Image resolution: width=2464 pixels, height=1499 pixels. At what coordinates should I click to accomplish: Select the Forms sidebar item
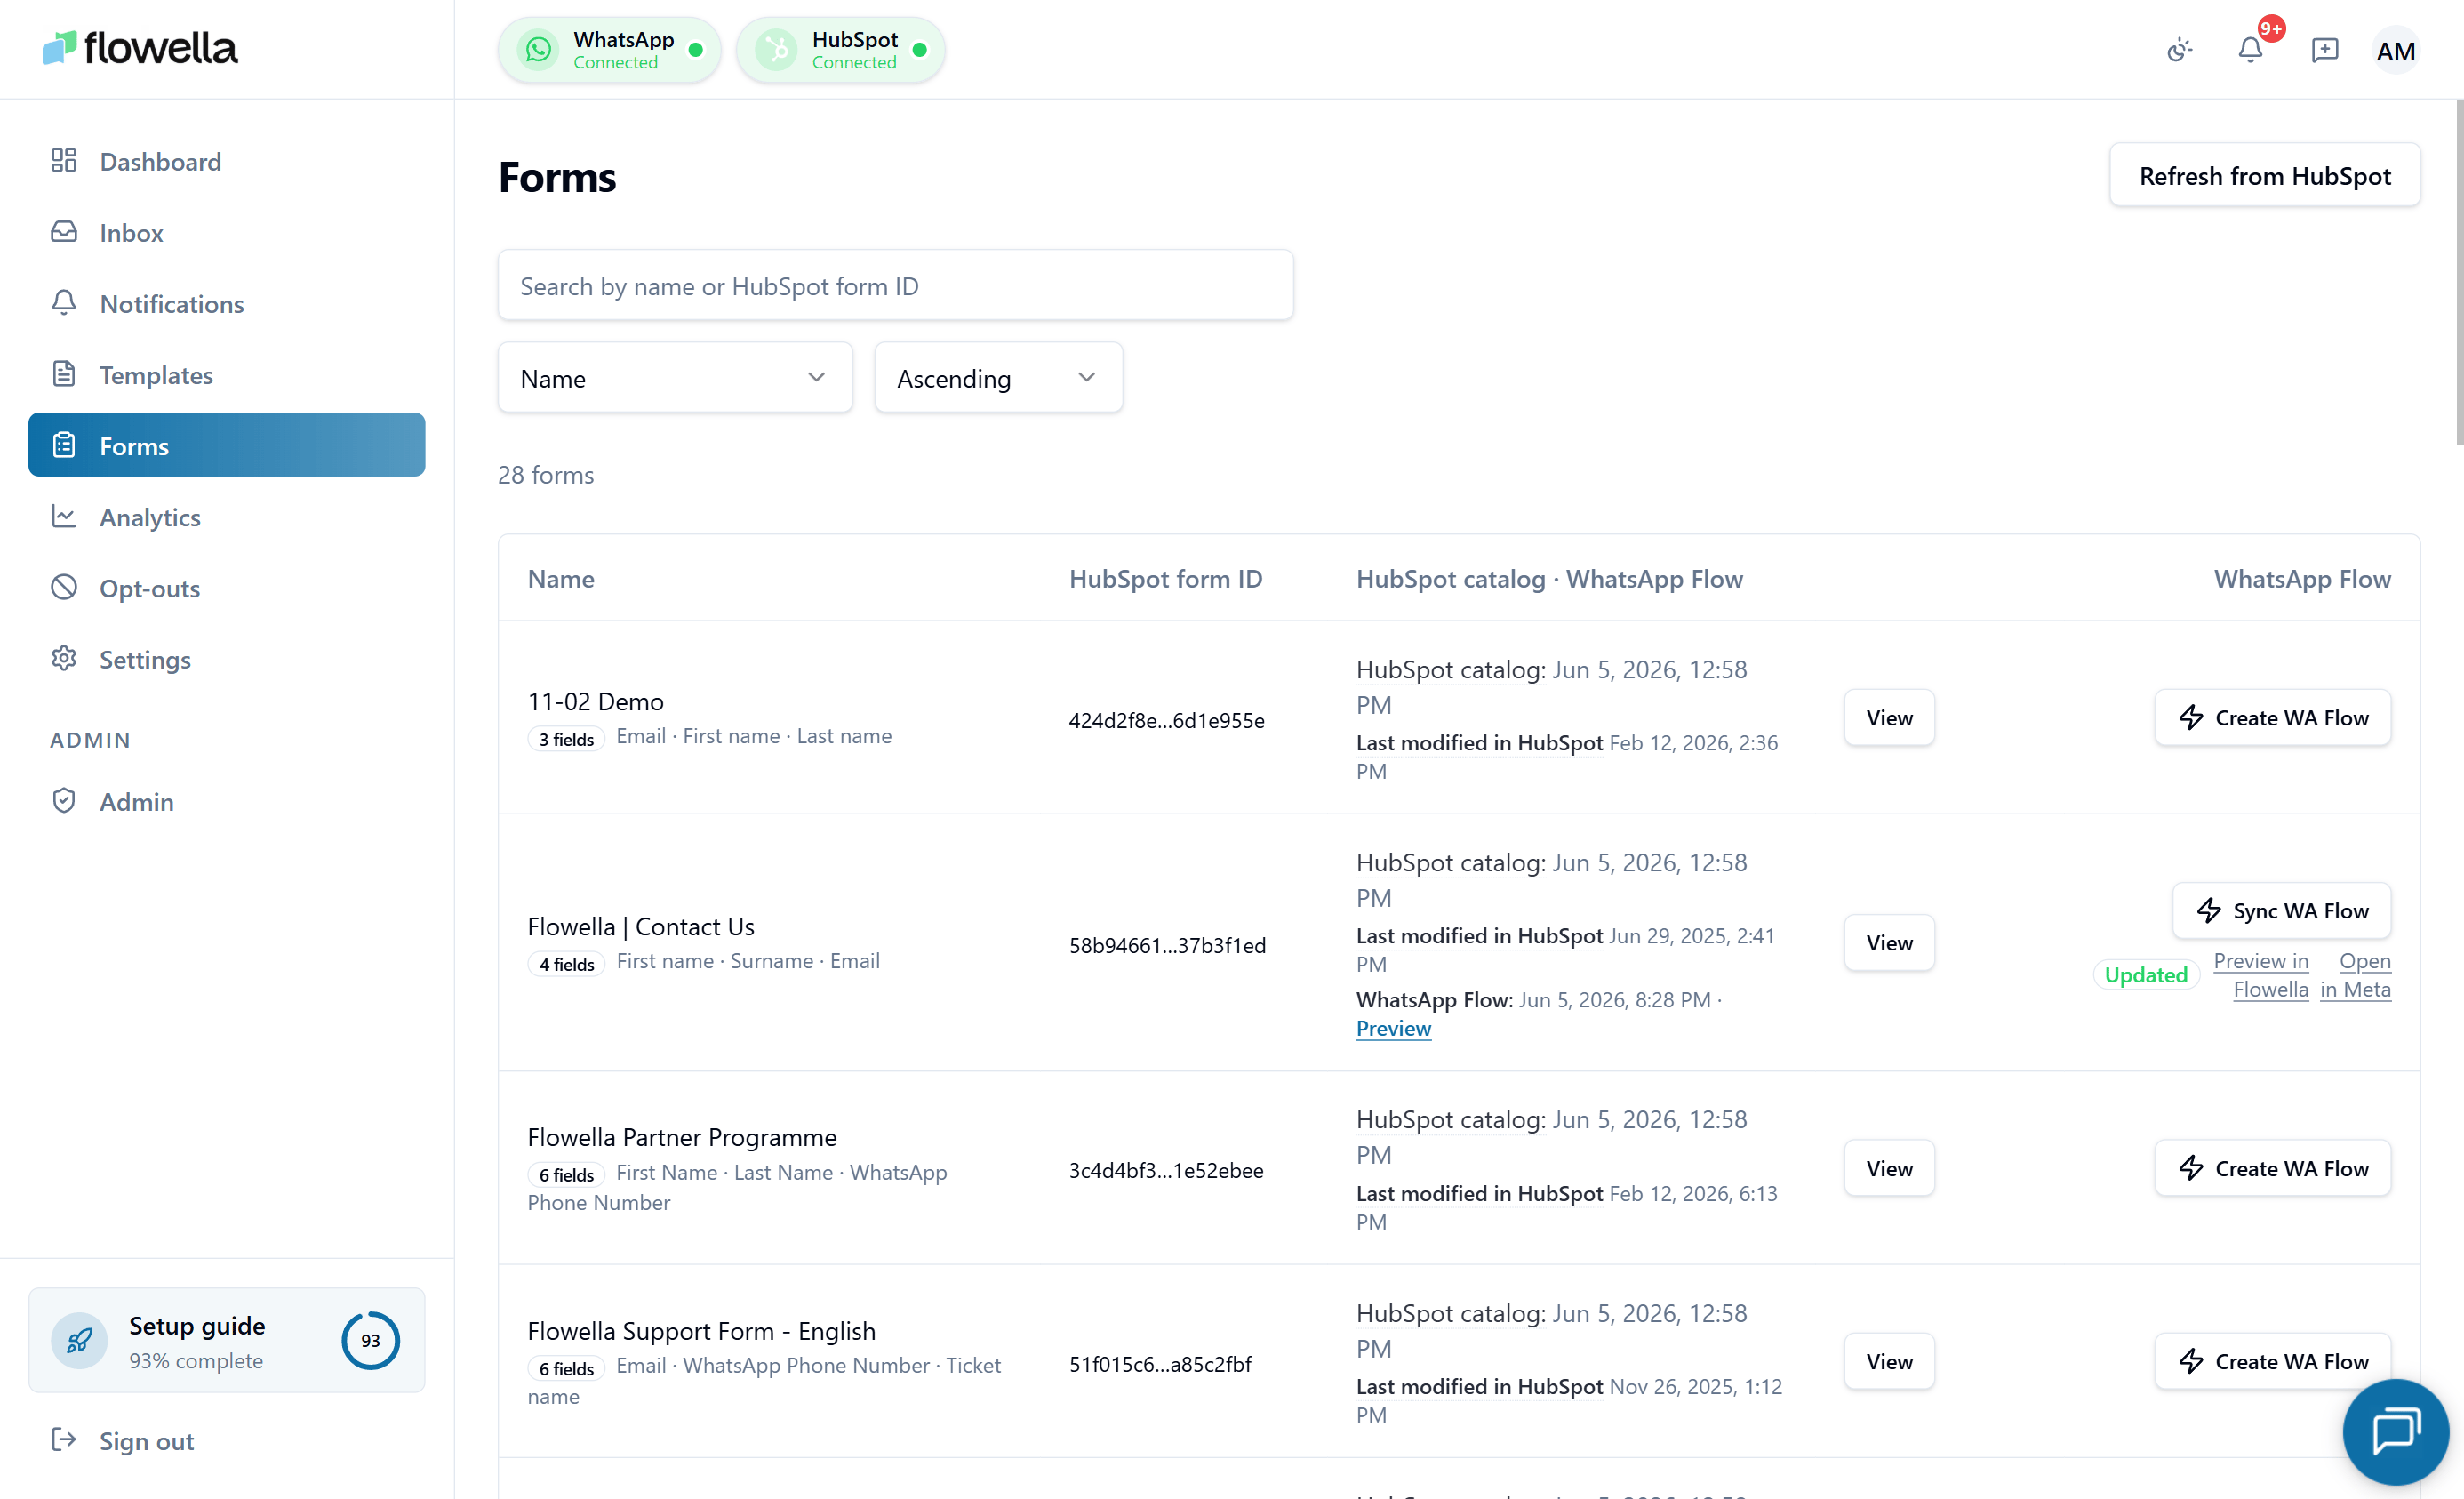point(227,445)
